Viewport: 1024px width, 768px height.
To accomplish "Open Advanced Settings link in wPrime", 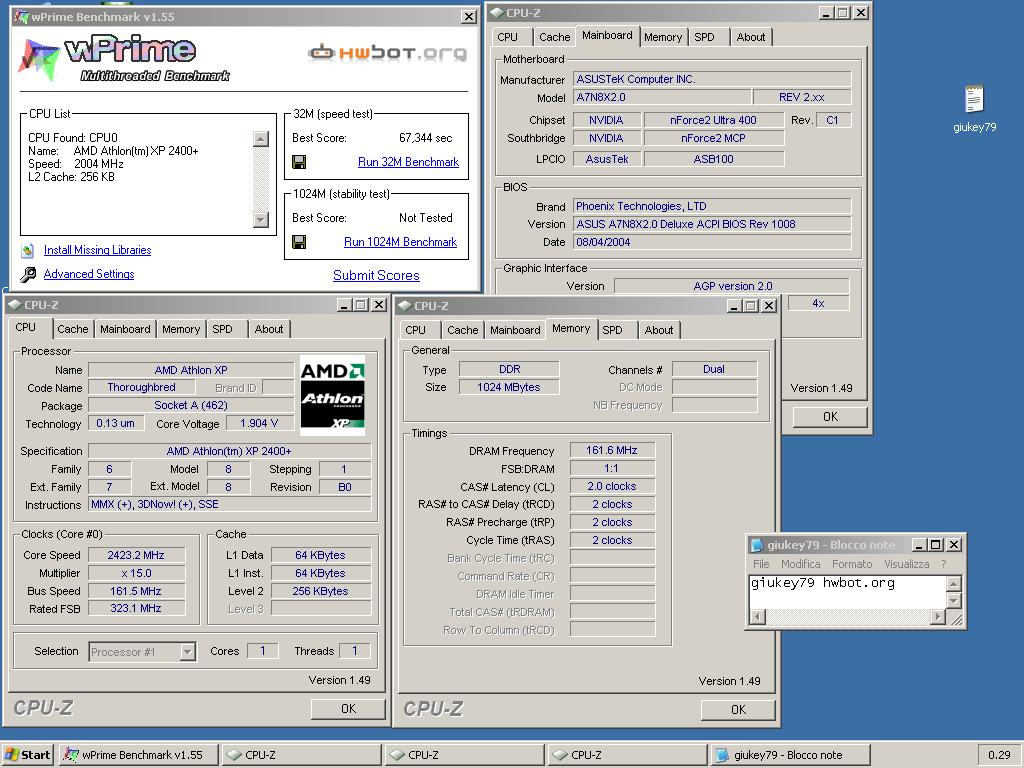I will point(89,274).
